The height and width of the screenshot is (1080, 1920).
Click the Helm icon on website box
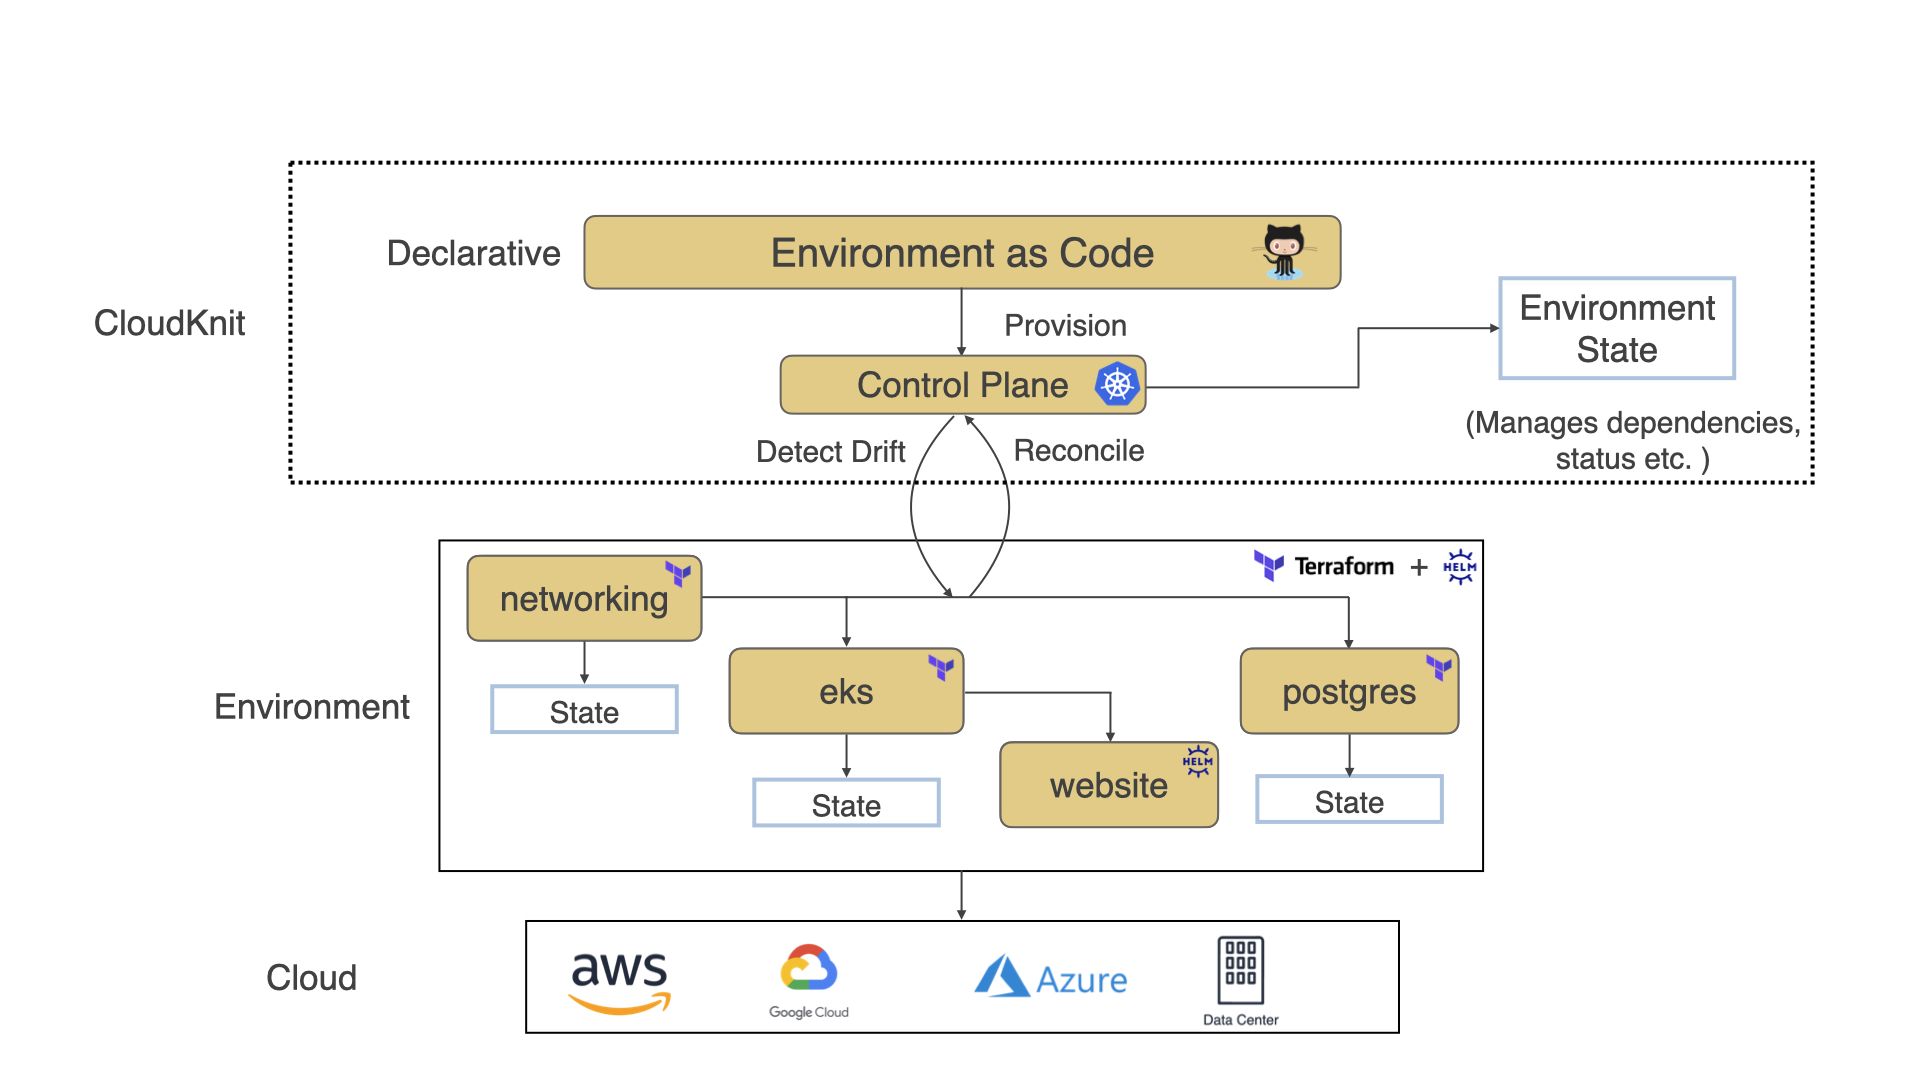click(x=1197, y=761)
